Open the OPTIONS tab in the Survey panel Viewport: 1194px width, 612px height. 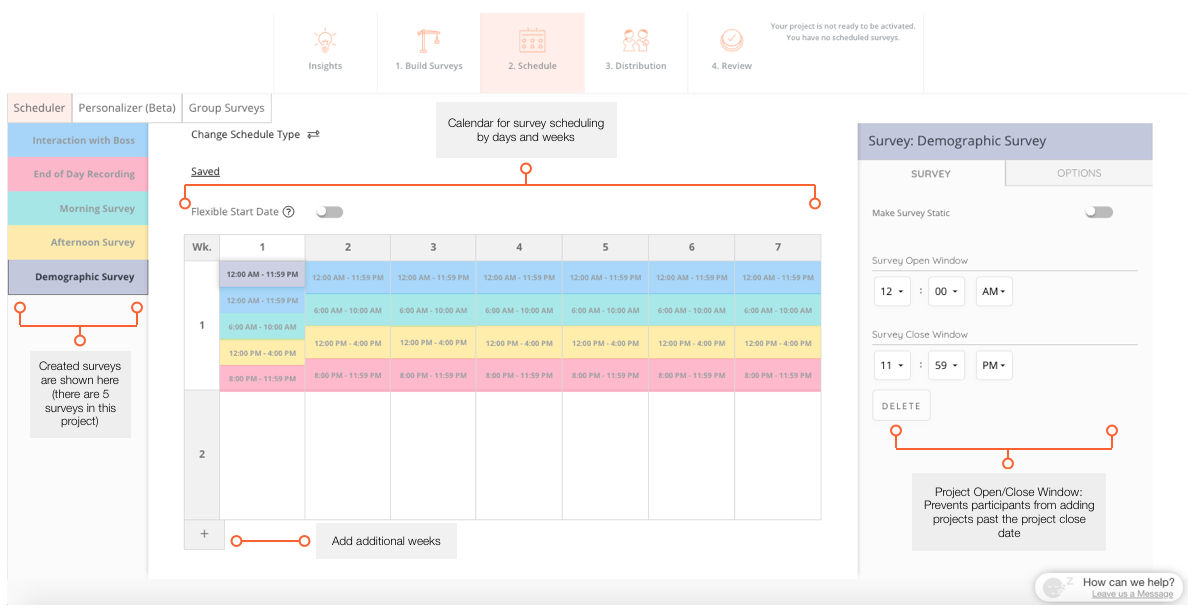pyautogui.click(x=1078, y=173)
